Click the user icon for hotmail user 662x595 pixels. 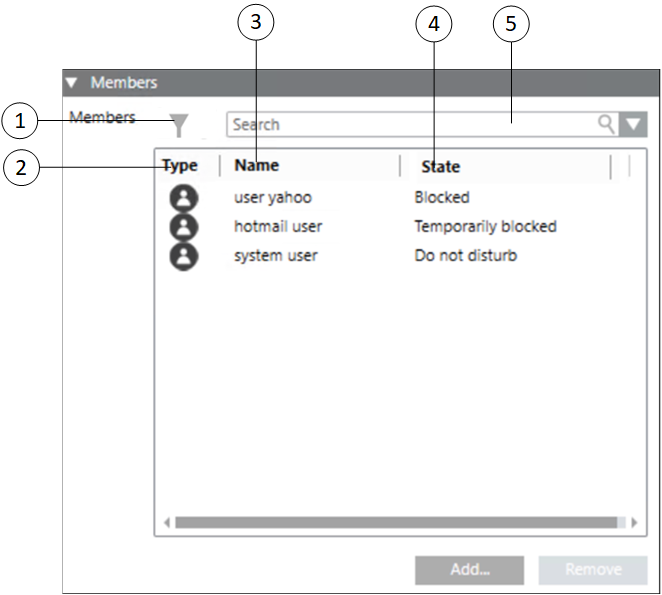tap(183, 227)
